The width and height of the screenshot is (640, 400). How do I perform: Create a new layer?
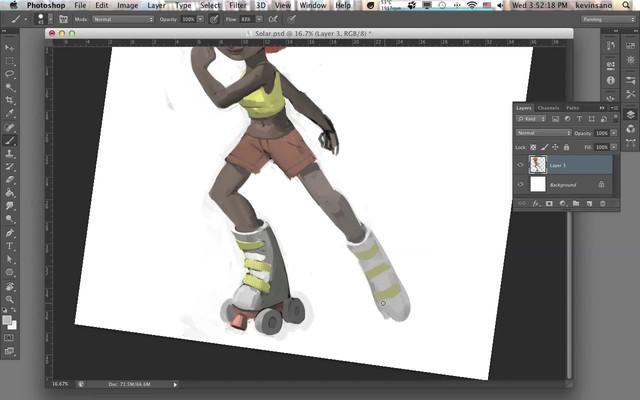coord(589,203)
